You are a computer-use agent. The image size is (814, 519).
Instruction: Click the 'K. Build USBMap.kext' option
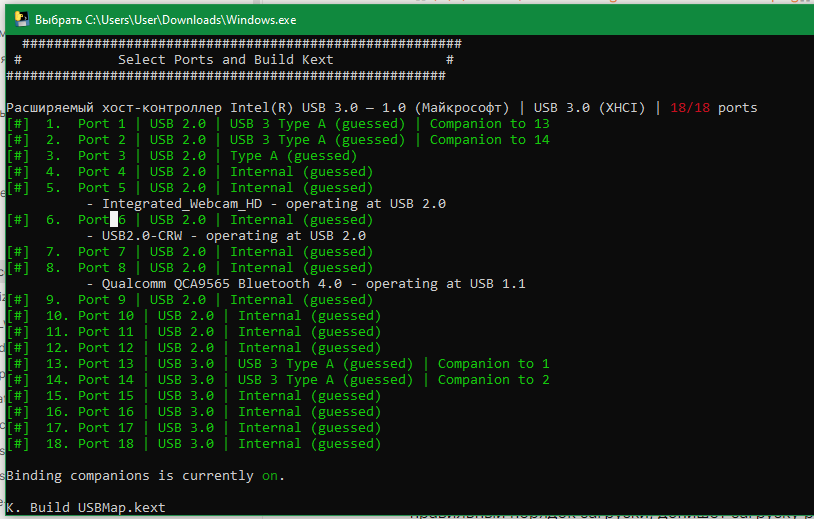[86, 508]
